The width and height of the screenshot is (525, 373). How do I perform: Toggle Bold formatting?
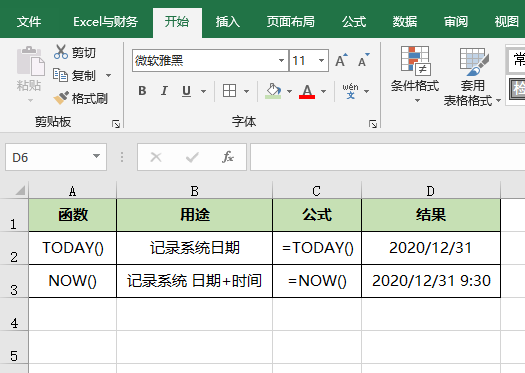142,91
